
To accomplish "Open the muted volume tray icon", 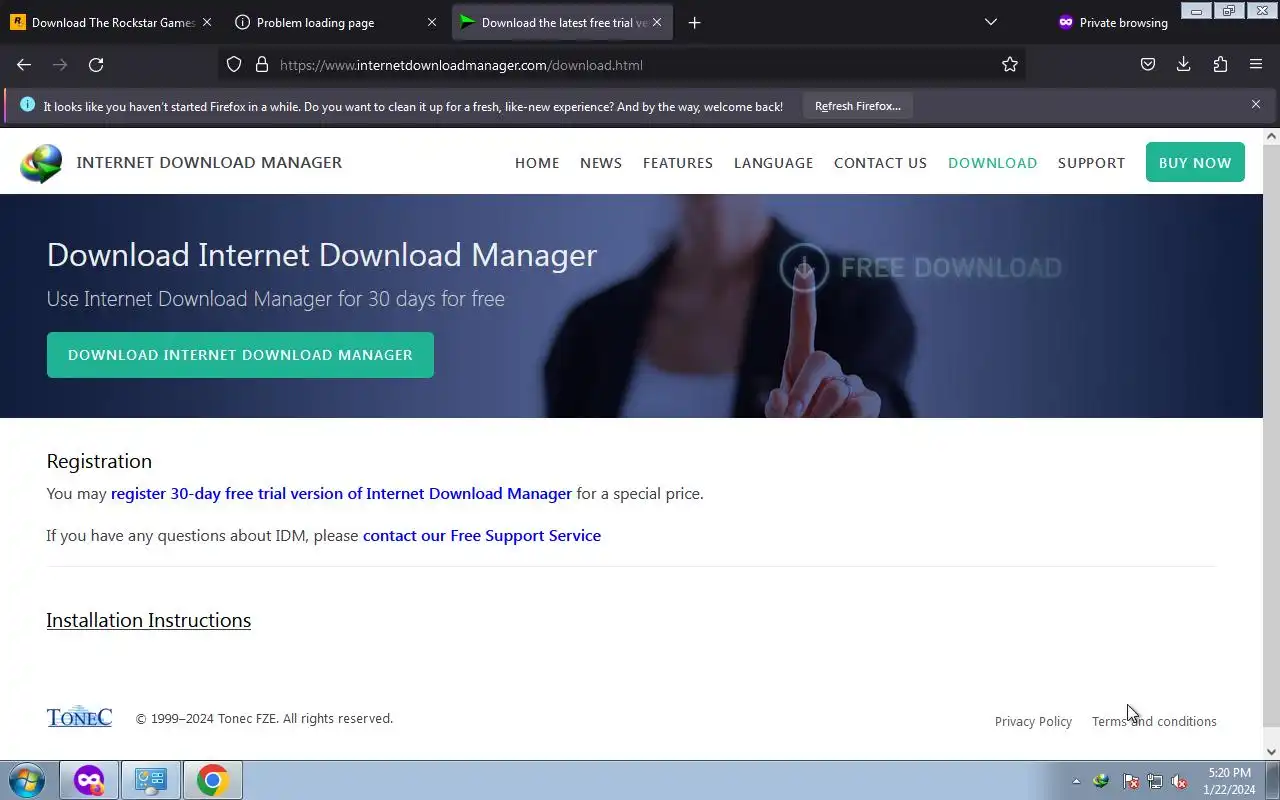I will click(1180, 781).
